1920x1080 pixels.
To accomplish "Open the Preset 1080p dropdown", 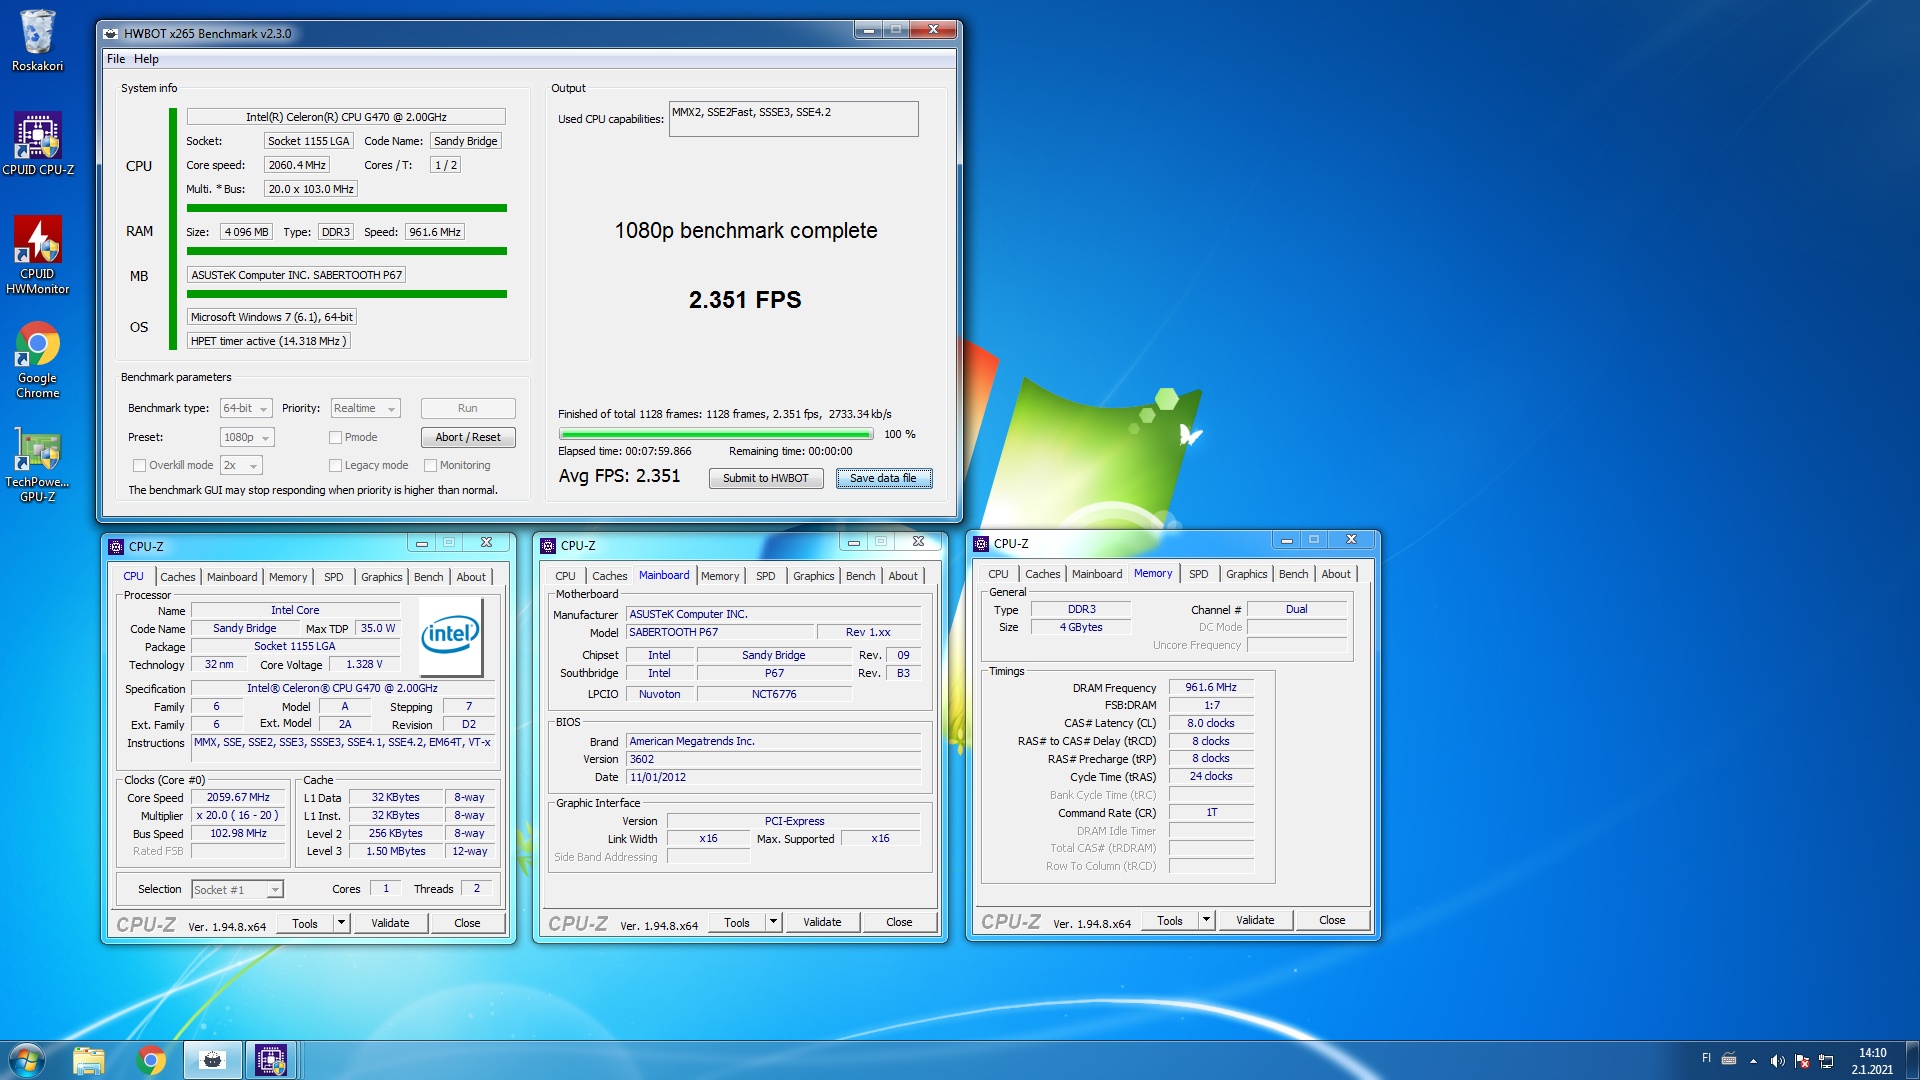I will click(x=247, y=437).
